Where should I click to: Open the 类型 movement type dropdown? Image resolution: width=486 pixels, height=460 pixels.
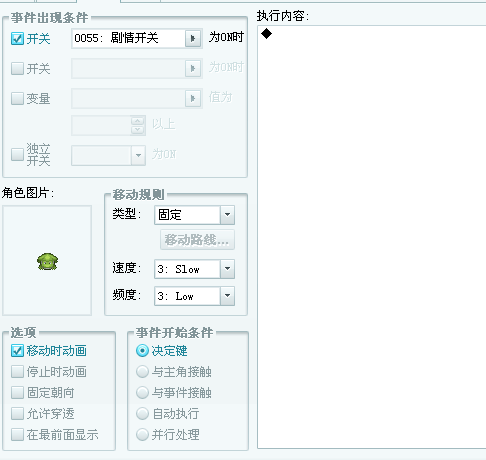(227, 215)
